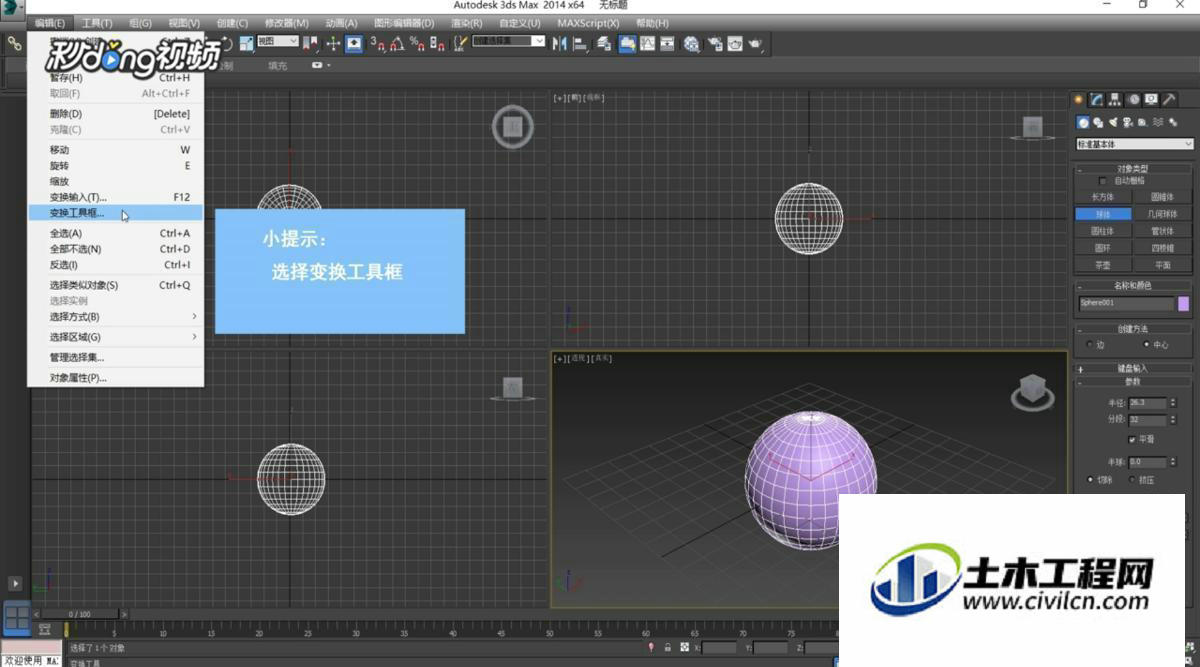Click the 几何球体 object type button
Screen dimensions: 1200x667
point(1163,214)
